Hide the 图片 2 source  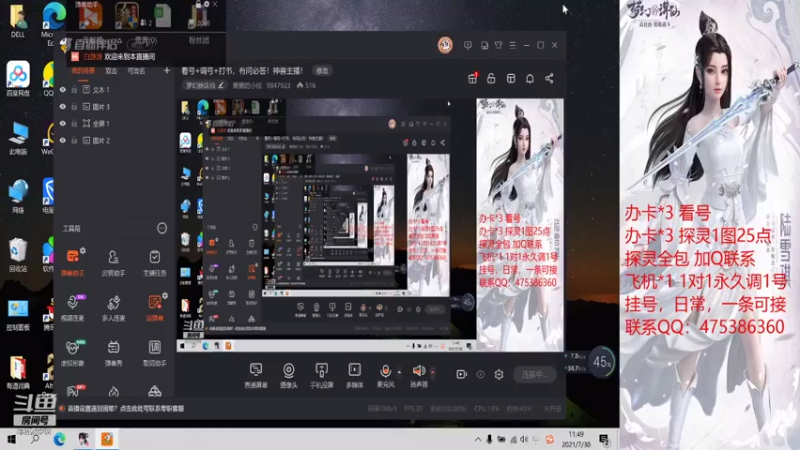[x=63, y=140]
